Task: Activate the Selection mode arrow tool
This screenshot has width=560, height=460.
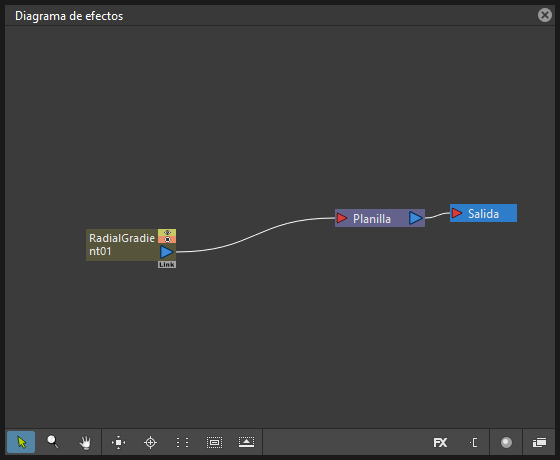Action: point(21,442)
